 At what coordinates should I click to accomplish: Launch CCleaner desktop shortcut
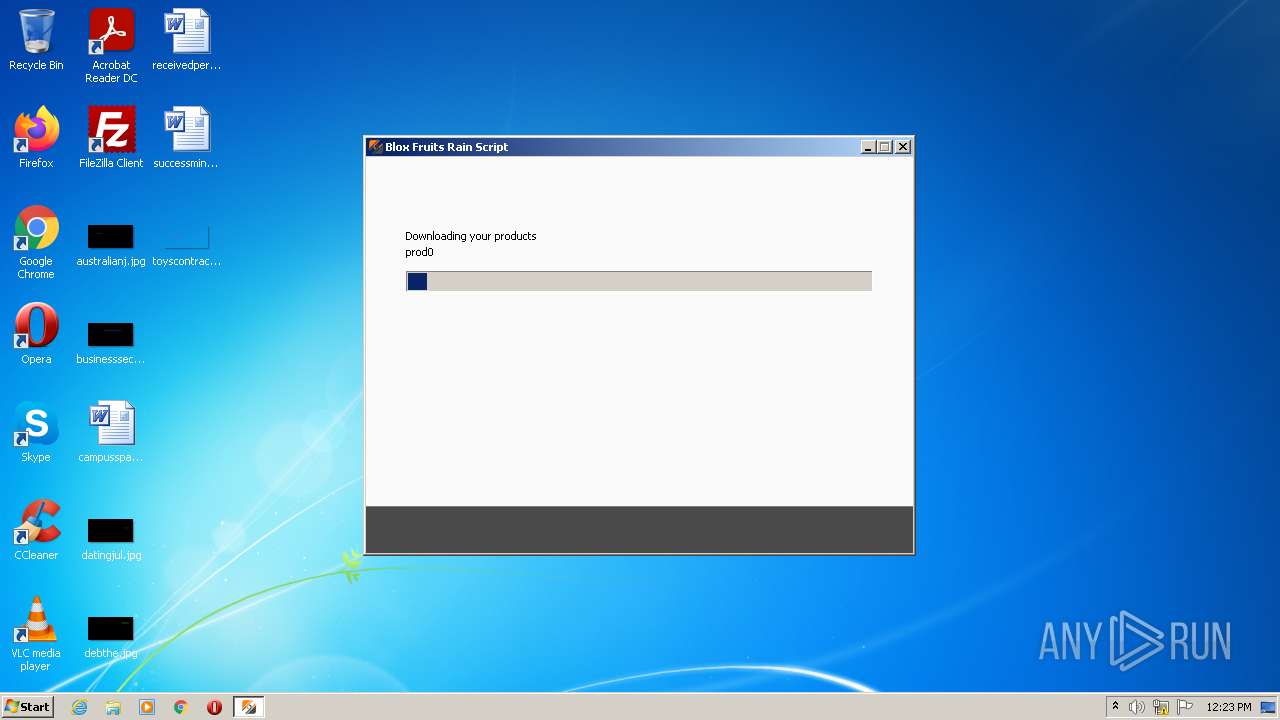tap(36, 530)
